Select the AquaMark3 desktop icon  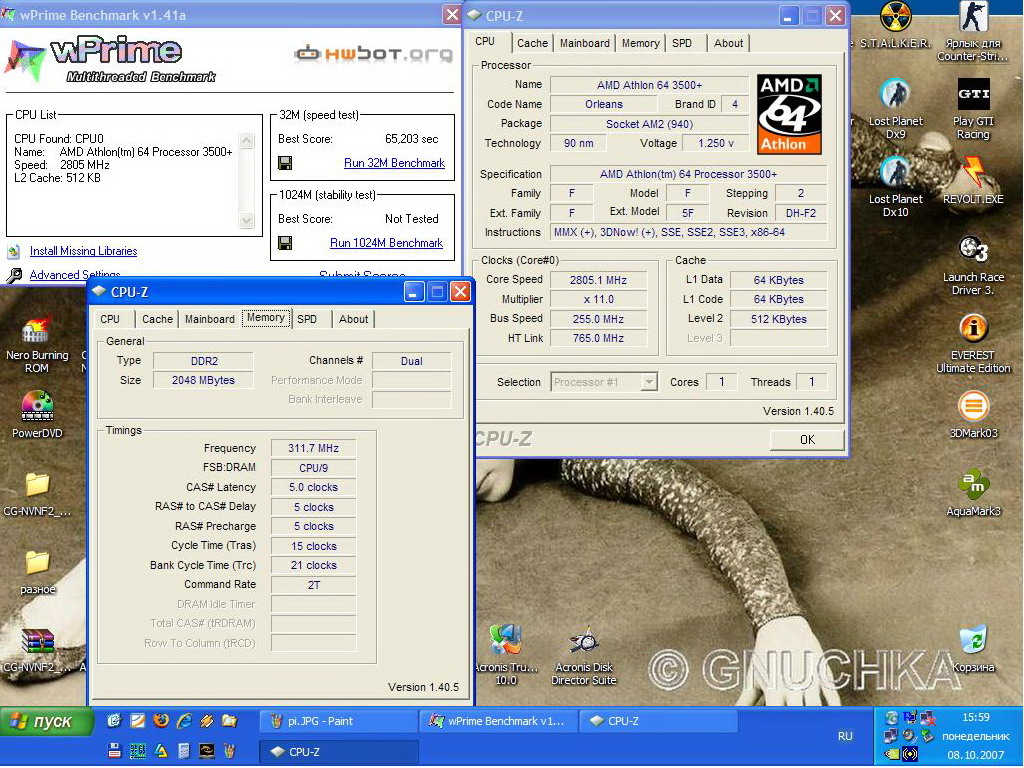(x=973, y=485)
